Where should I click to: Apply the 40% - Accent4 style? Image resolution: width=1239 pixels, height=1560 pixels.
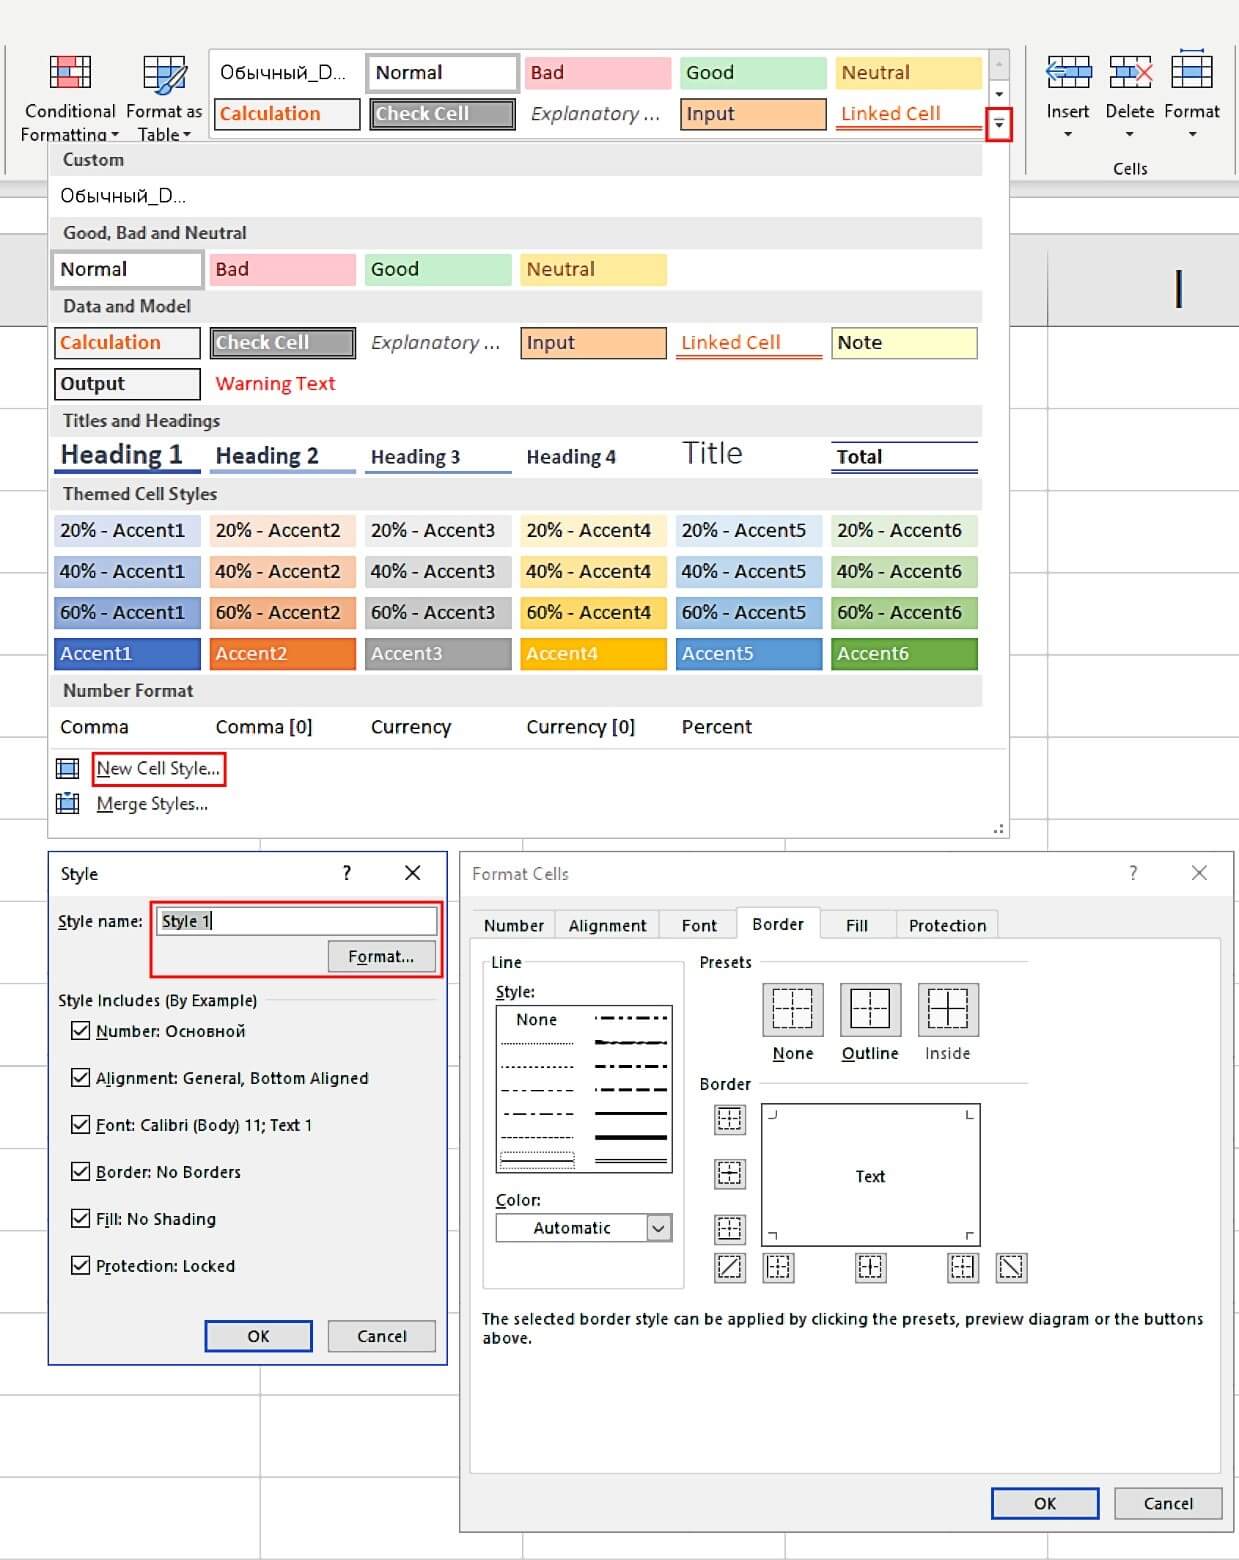(x=593, y=571)
